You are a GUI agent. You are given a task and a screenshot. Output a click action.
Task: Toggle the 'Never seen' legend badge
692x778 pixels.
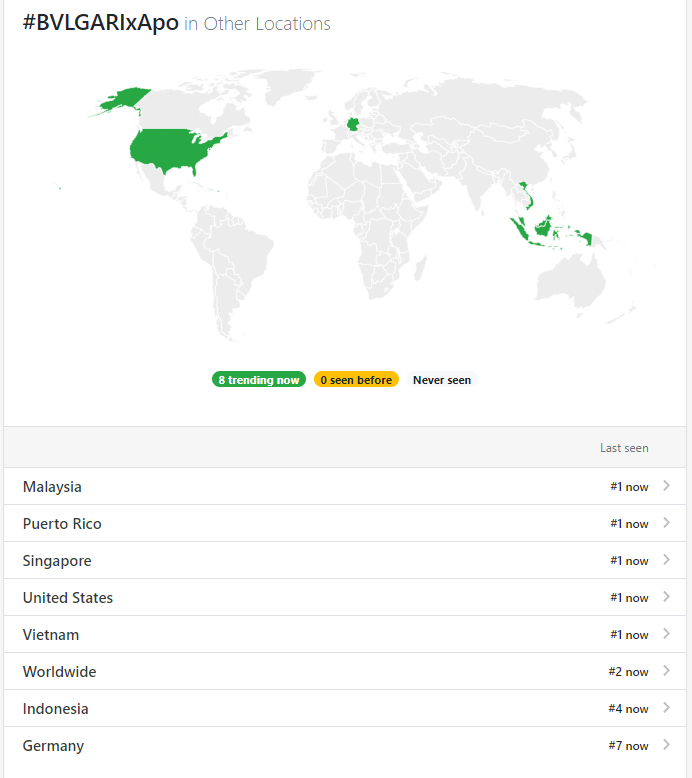(x=442, y=380)
